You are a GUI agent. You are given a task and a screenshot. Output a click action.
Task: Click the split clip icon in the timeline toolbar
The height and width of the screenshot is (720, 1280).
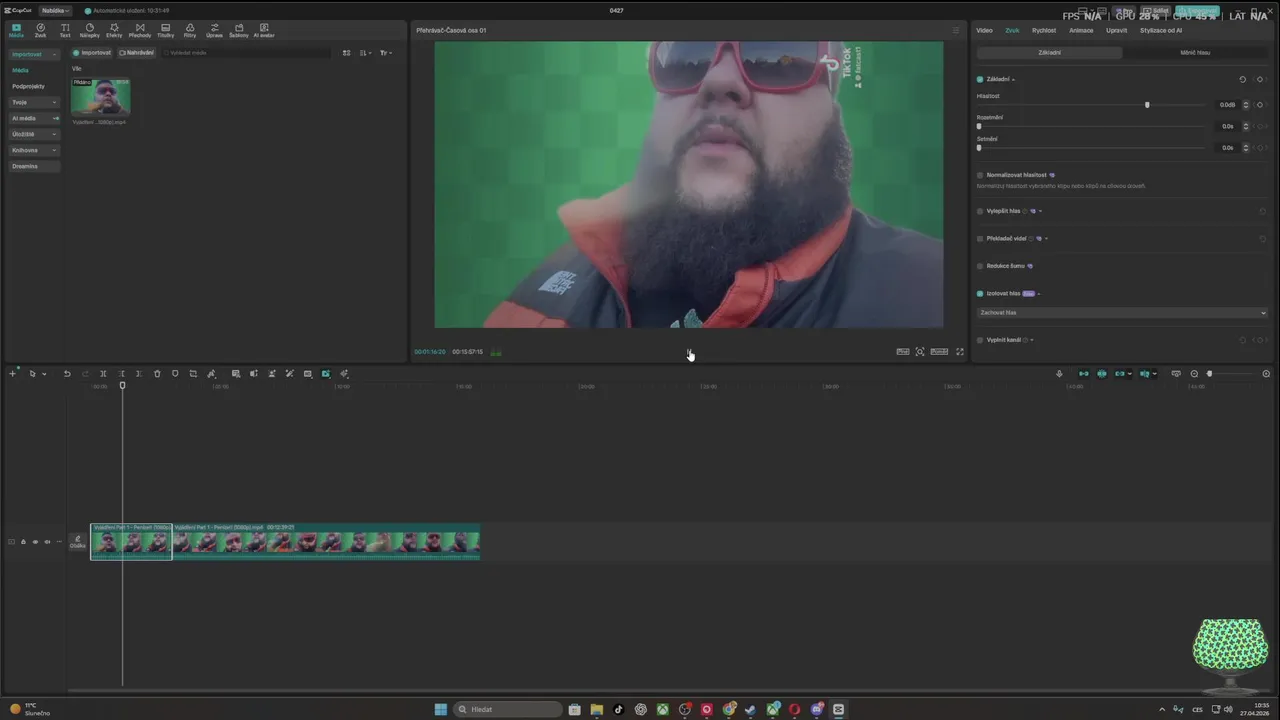(103, 374)
